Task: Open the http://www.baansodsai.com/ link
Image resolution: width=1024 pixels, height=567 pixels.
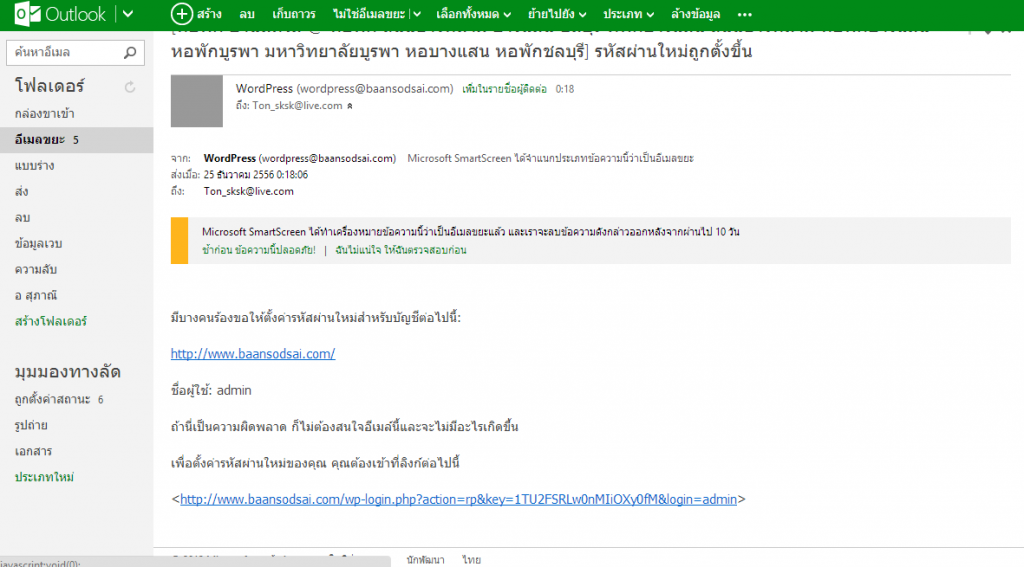Action: (253, 353)
